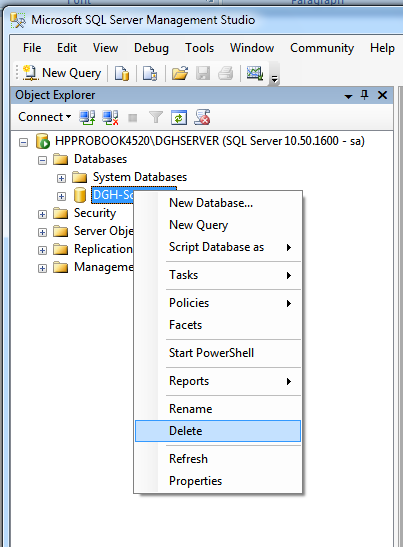The image size is (403, 547).
Task: Open the Help menu
Action: 382,48
